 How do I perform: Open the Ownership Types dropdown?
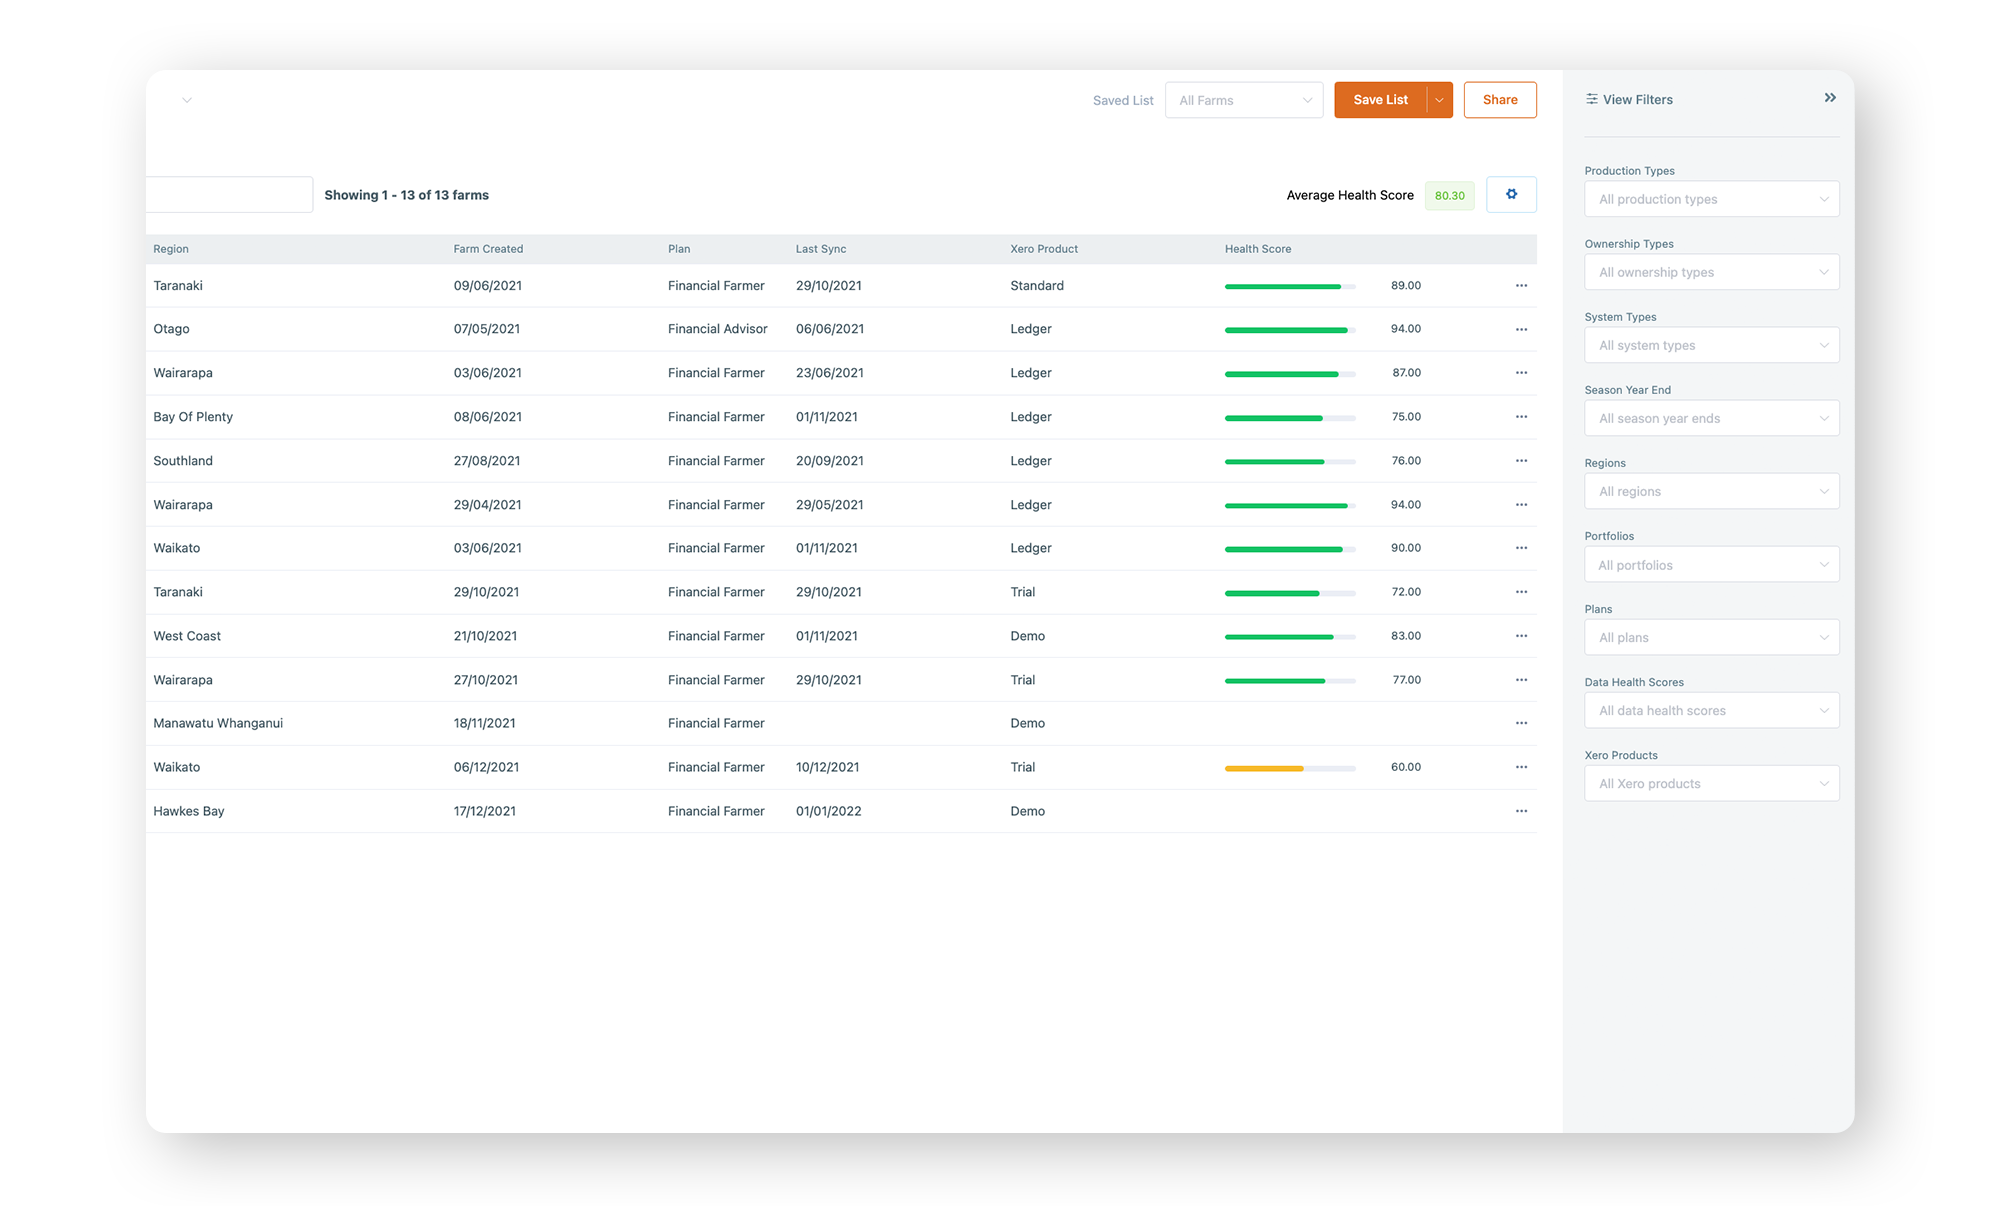click(1711, 272)
